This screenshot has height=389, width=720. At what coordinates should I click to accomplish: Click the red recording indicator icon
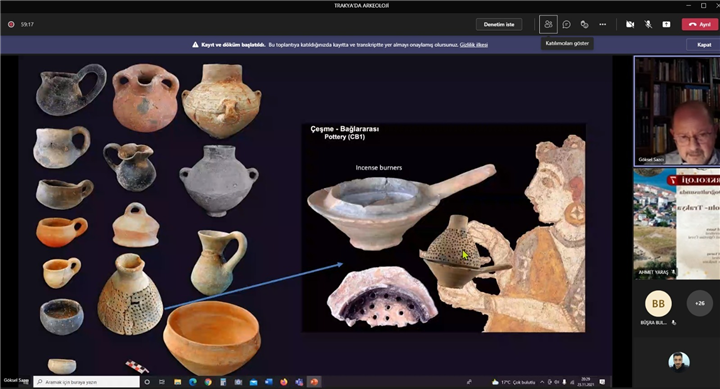point(11,24)
